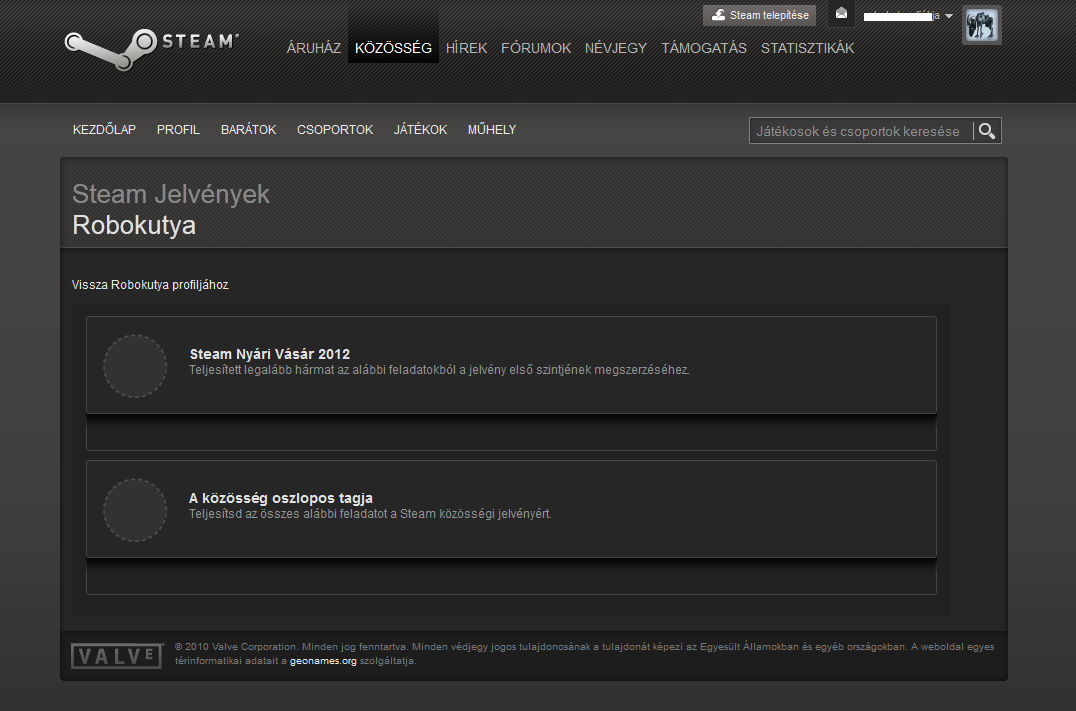1076x711 pixels.
Task: Click the Robokutya heading
Action: (x=134, y=225)
